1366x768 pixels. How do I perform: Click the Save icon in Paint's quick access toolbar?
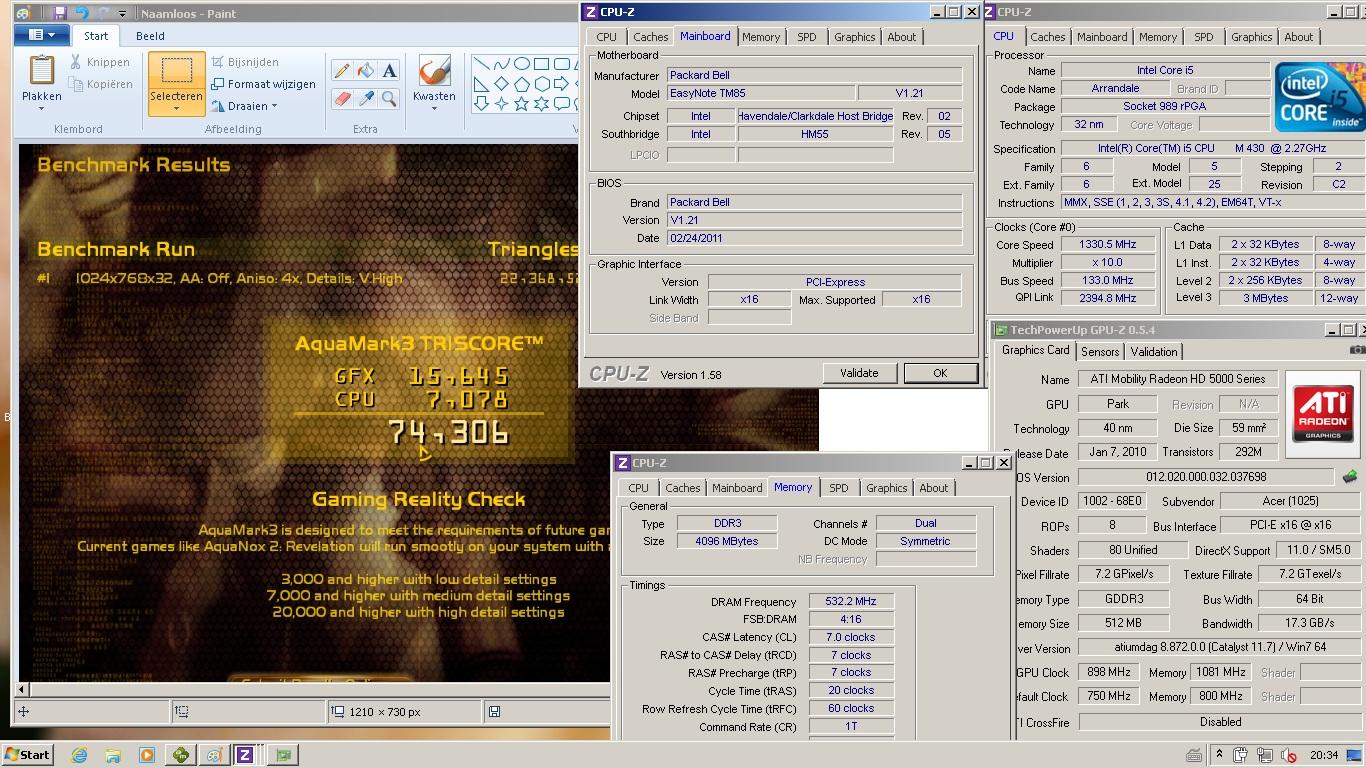[60, 13]
